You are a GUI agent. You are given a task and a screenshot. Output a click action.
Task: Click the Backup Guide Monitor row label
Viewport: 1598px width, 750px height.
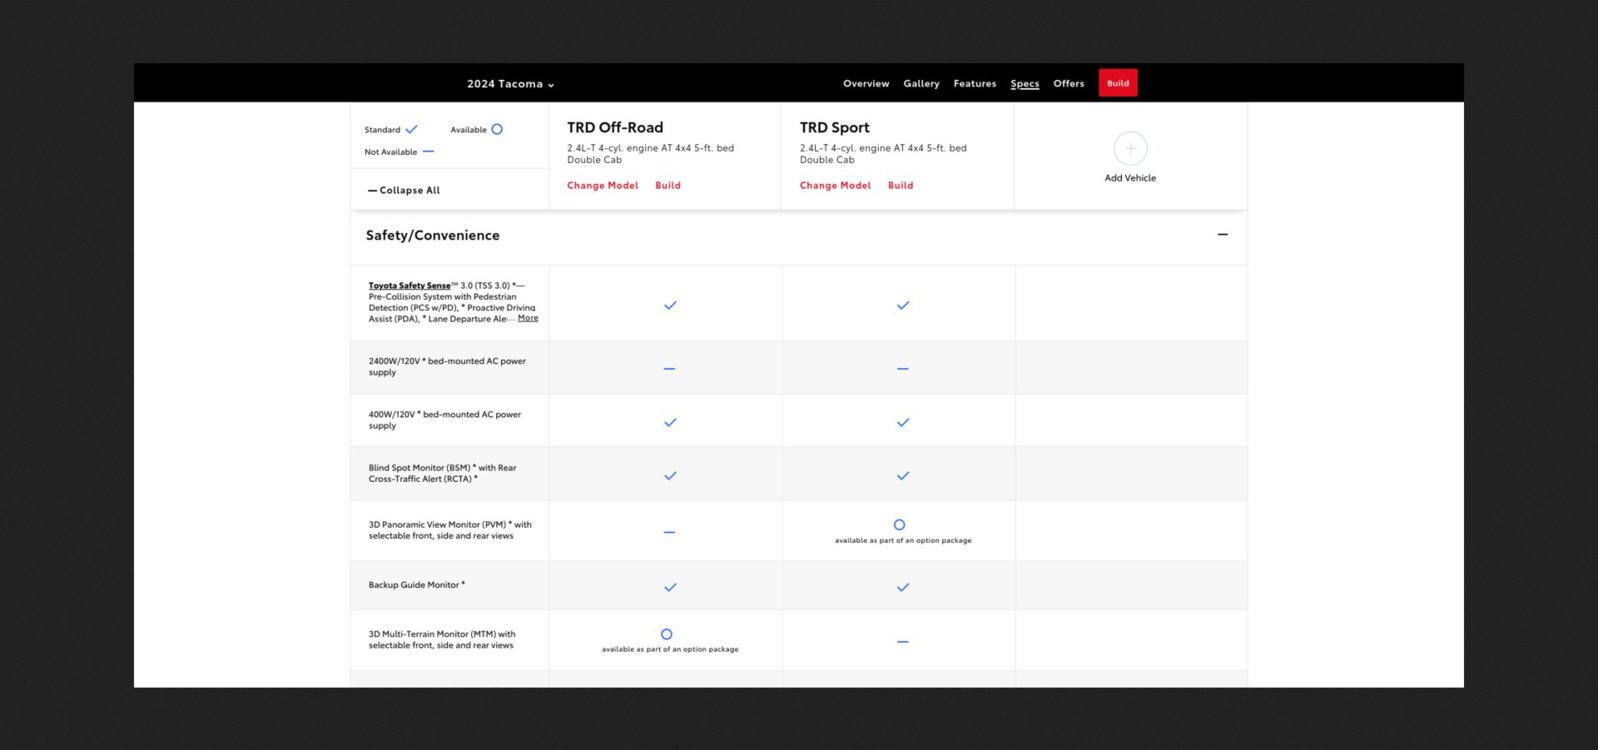click(x=417, y=585)
